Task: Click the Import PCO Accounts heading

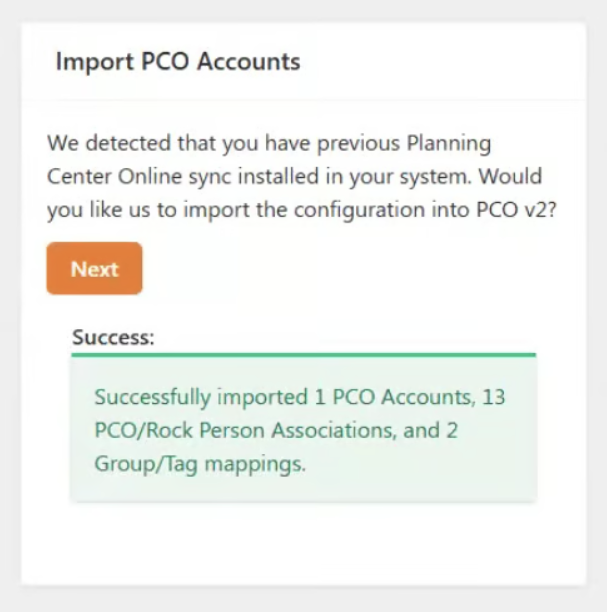Action: click(x=177, y=61)
